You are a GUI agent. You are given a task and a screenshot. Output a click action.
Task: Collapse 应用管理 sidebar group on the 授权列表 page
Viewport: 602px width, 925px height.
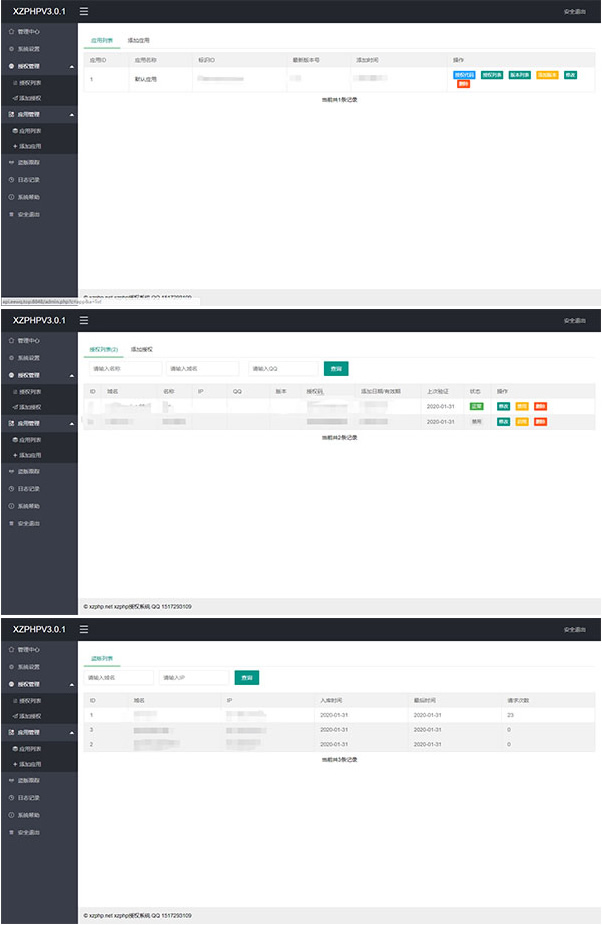pos(71,424)
